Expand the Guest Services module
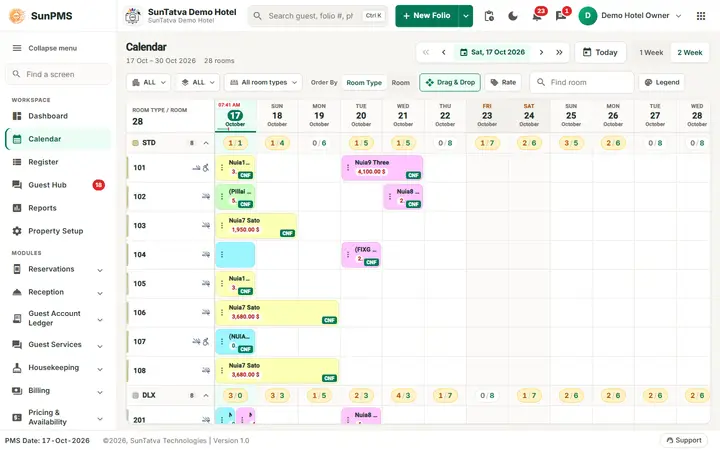This screenshot has height=450, width=720. pos(58,344)
